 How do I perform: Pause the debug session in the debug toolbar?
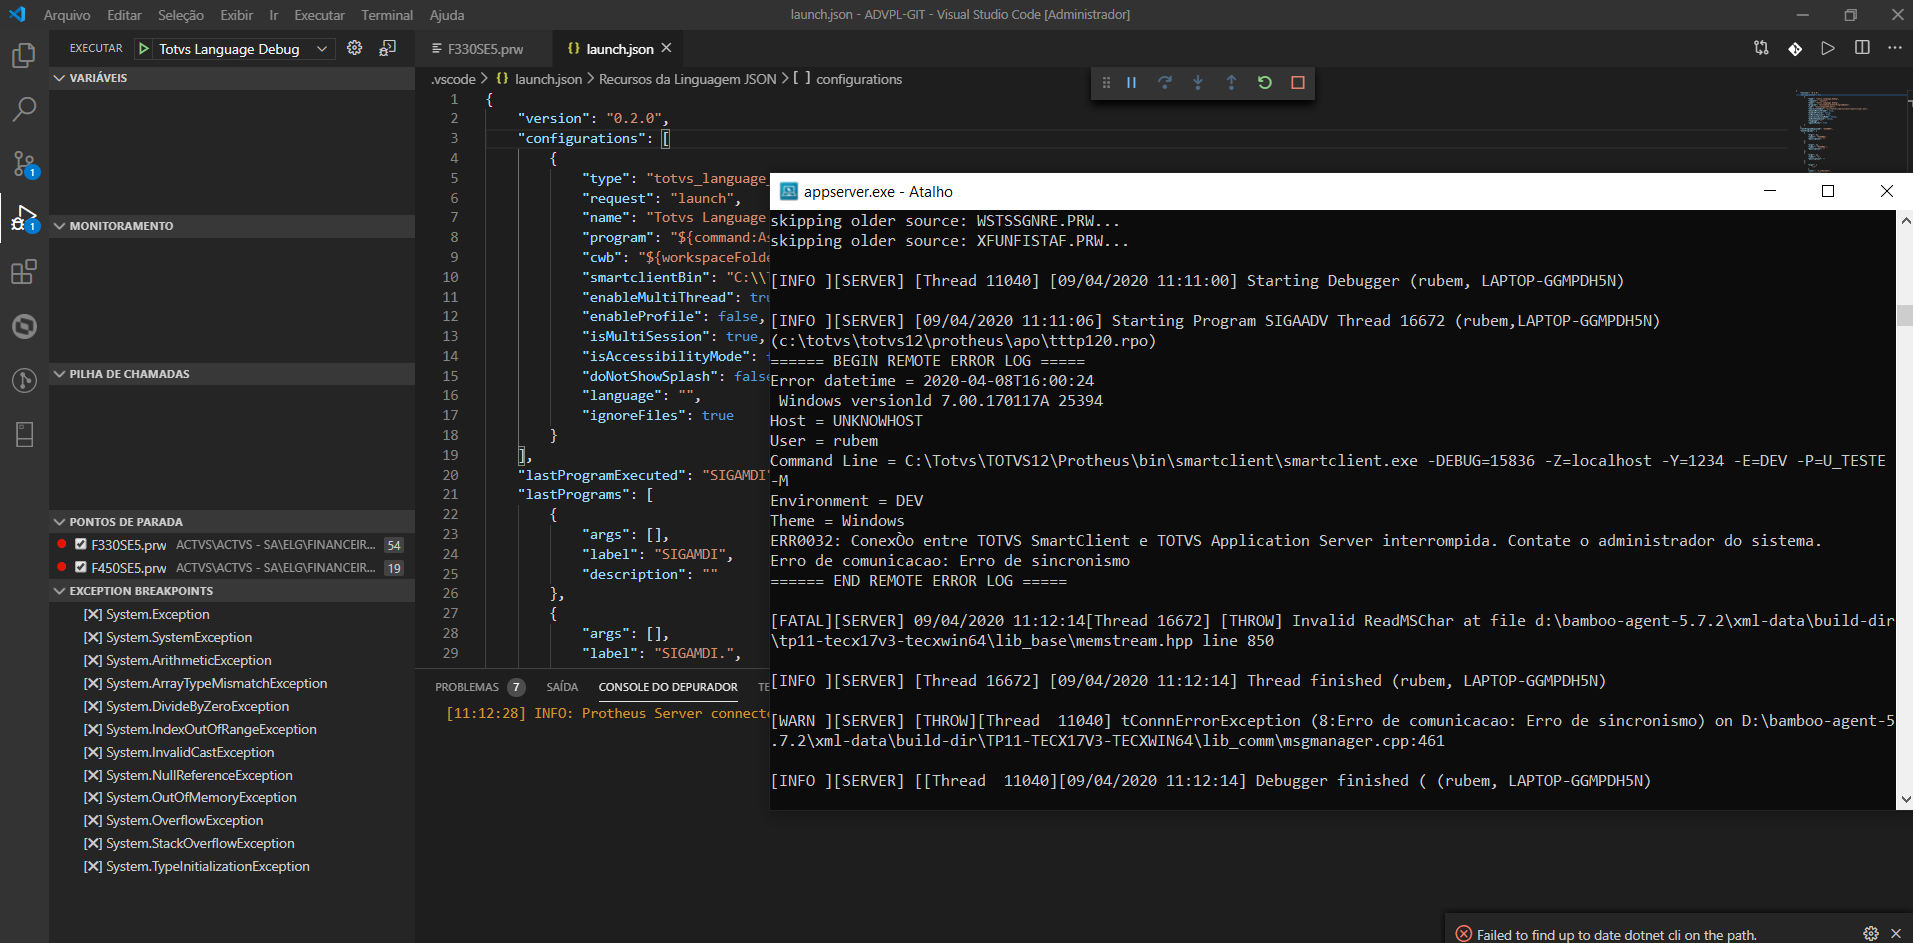point(1131,83)
